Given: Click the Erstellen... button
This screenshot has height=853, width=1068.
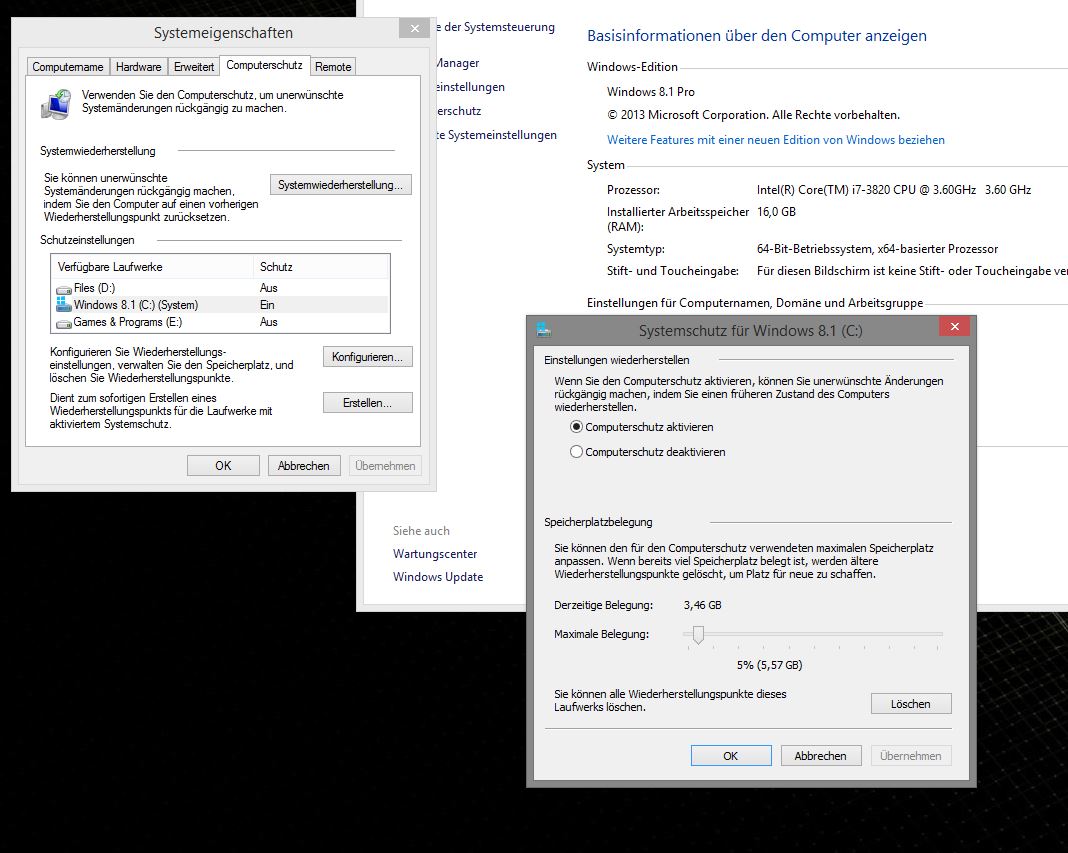Looking at the screenshot, I should click(367, 403).
